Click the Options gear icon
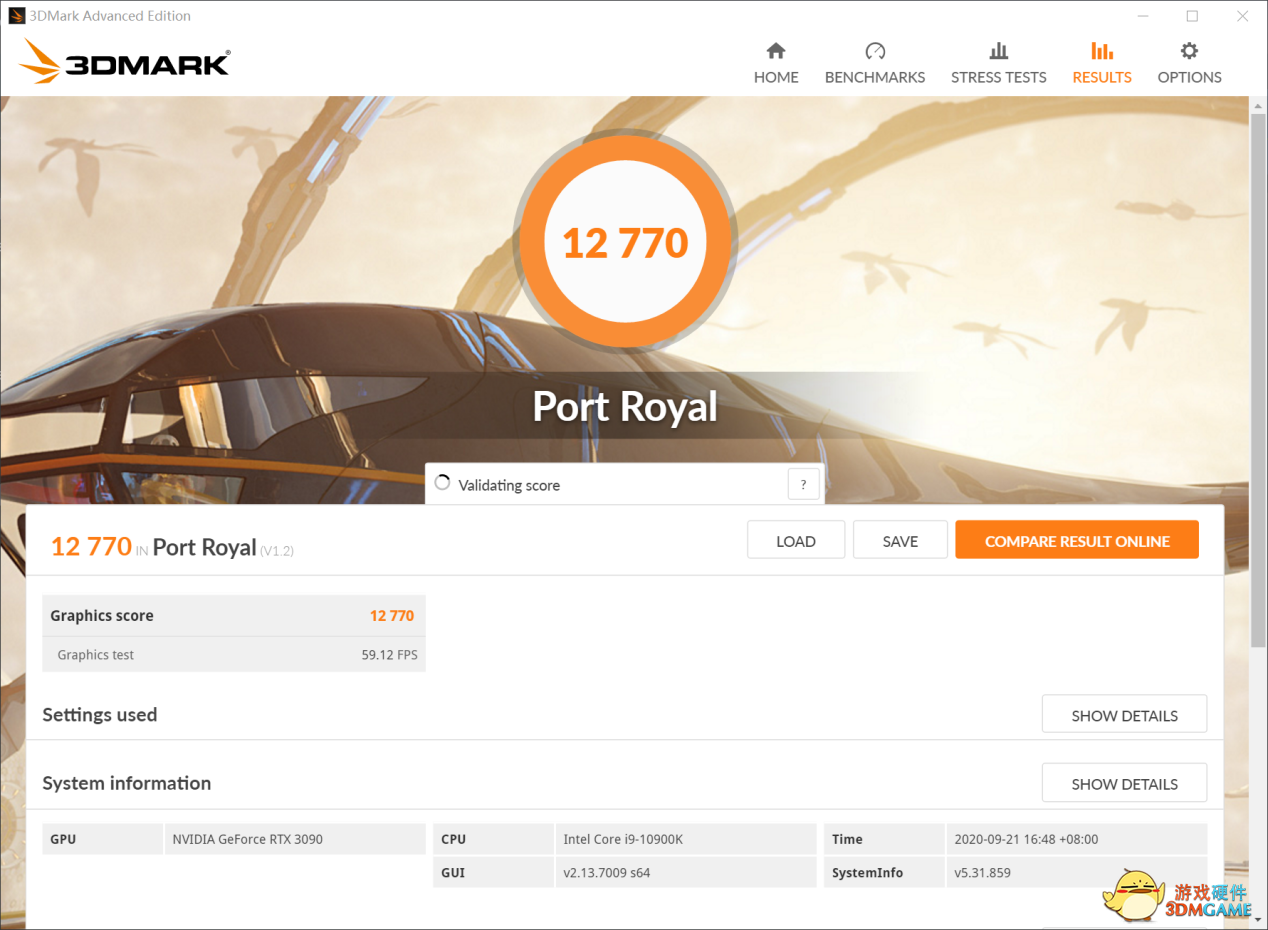The image size is (1268, 930). [1189, 51]
